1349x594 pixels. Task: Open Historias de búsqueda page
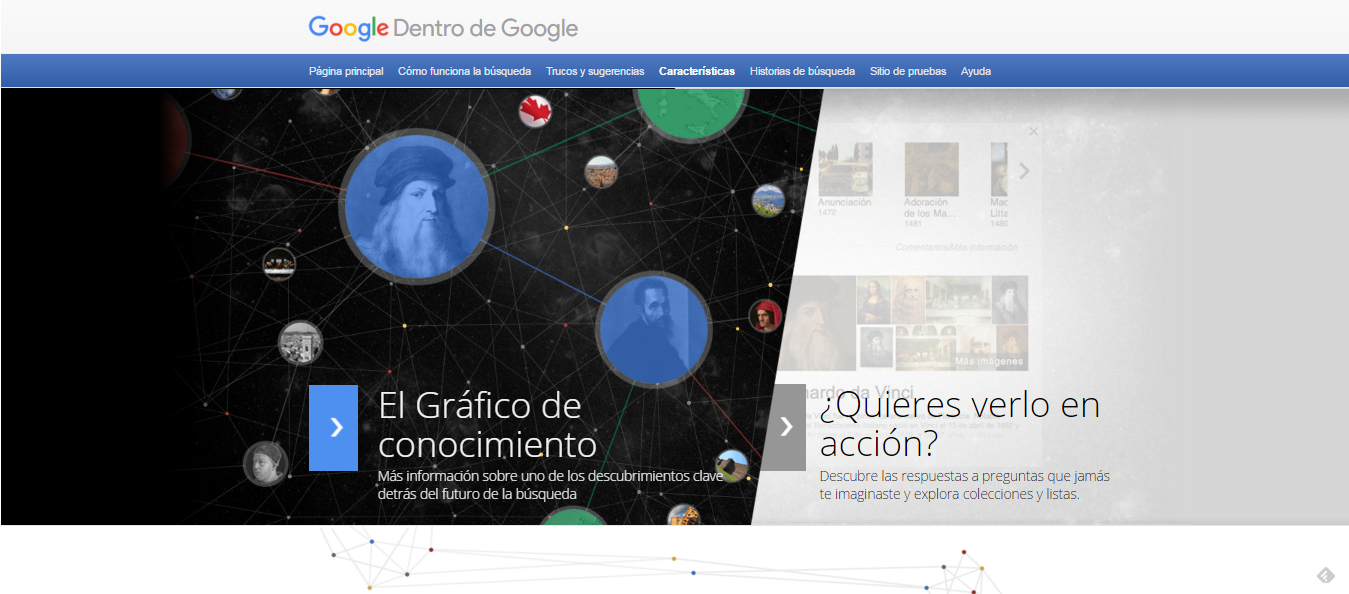coord(802,71)
